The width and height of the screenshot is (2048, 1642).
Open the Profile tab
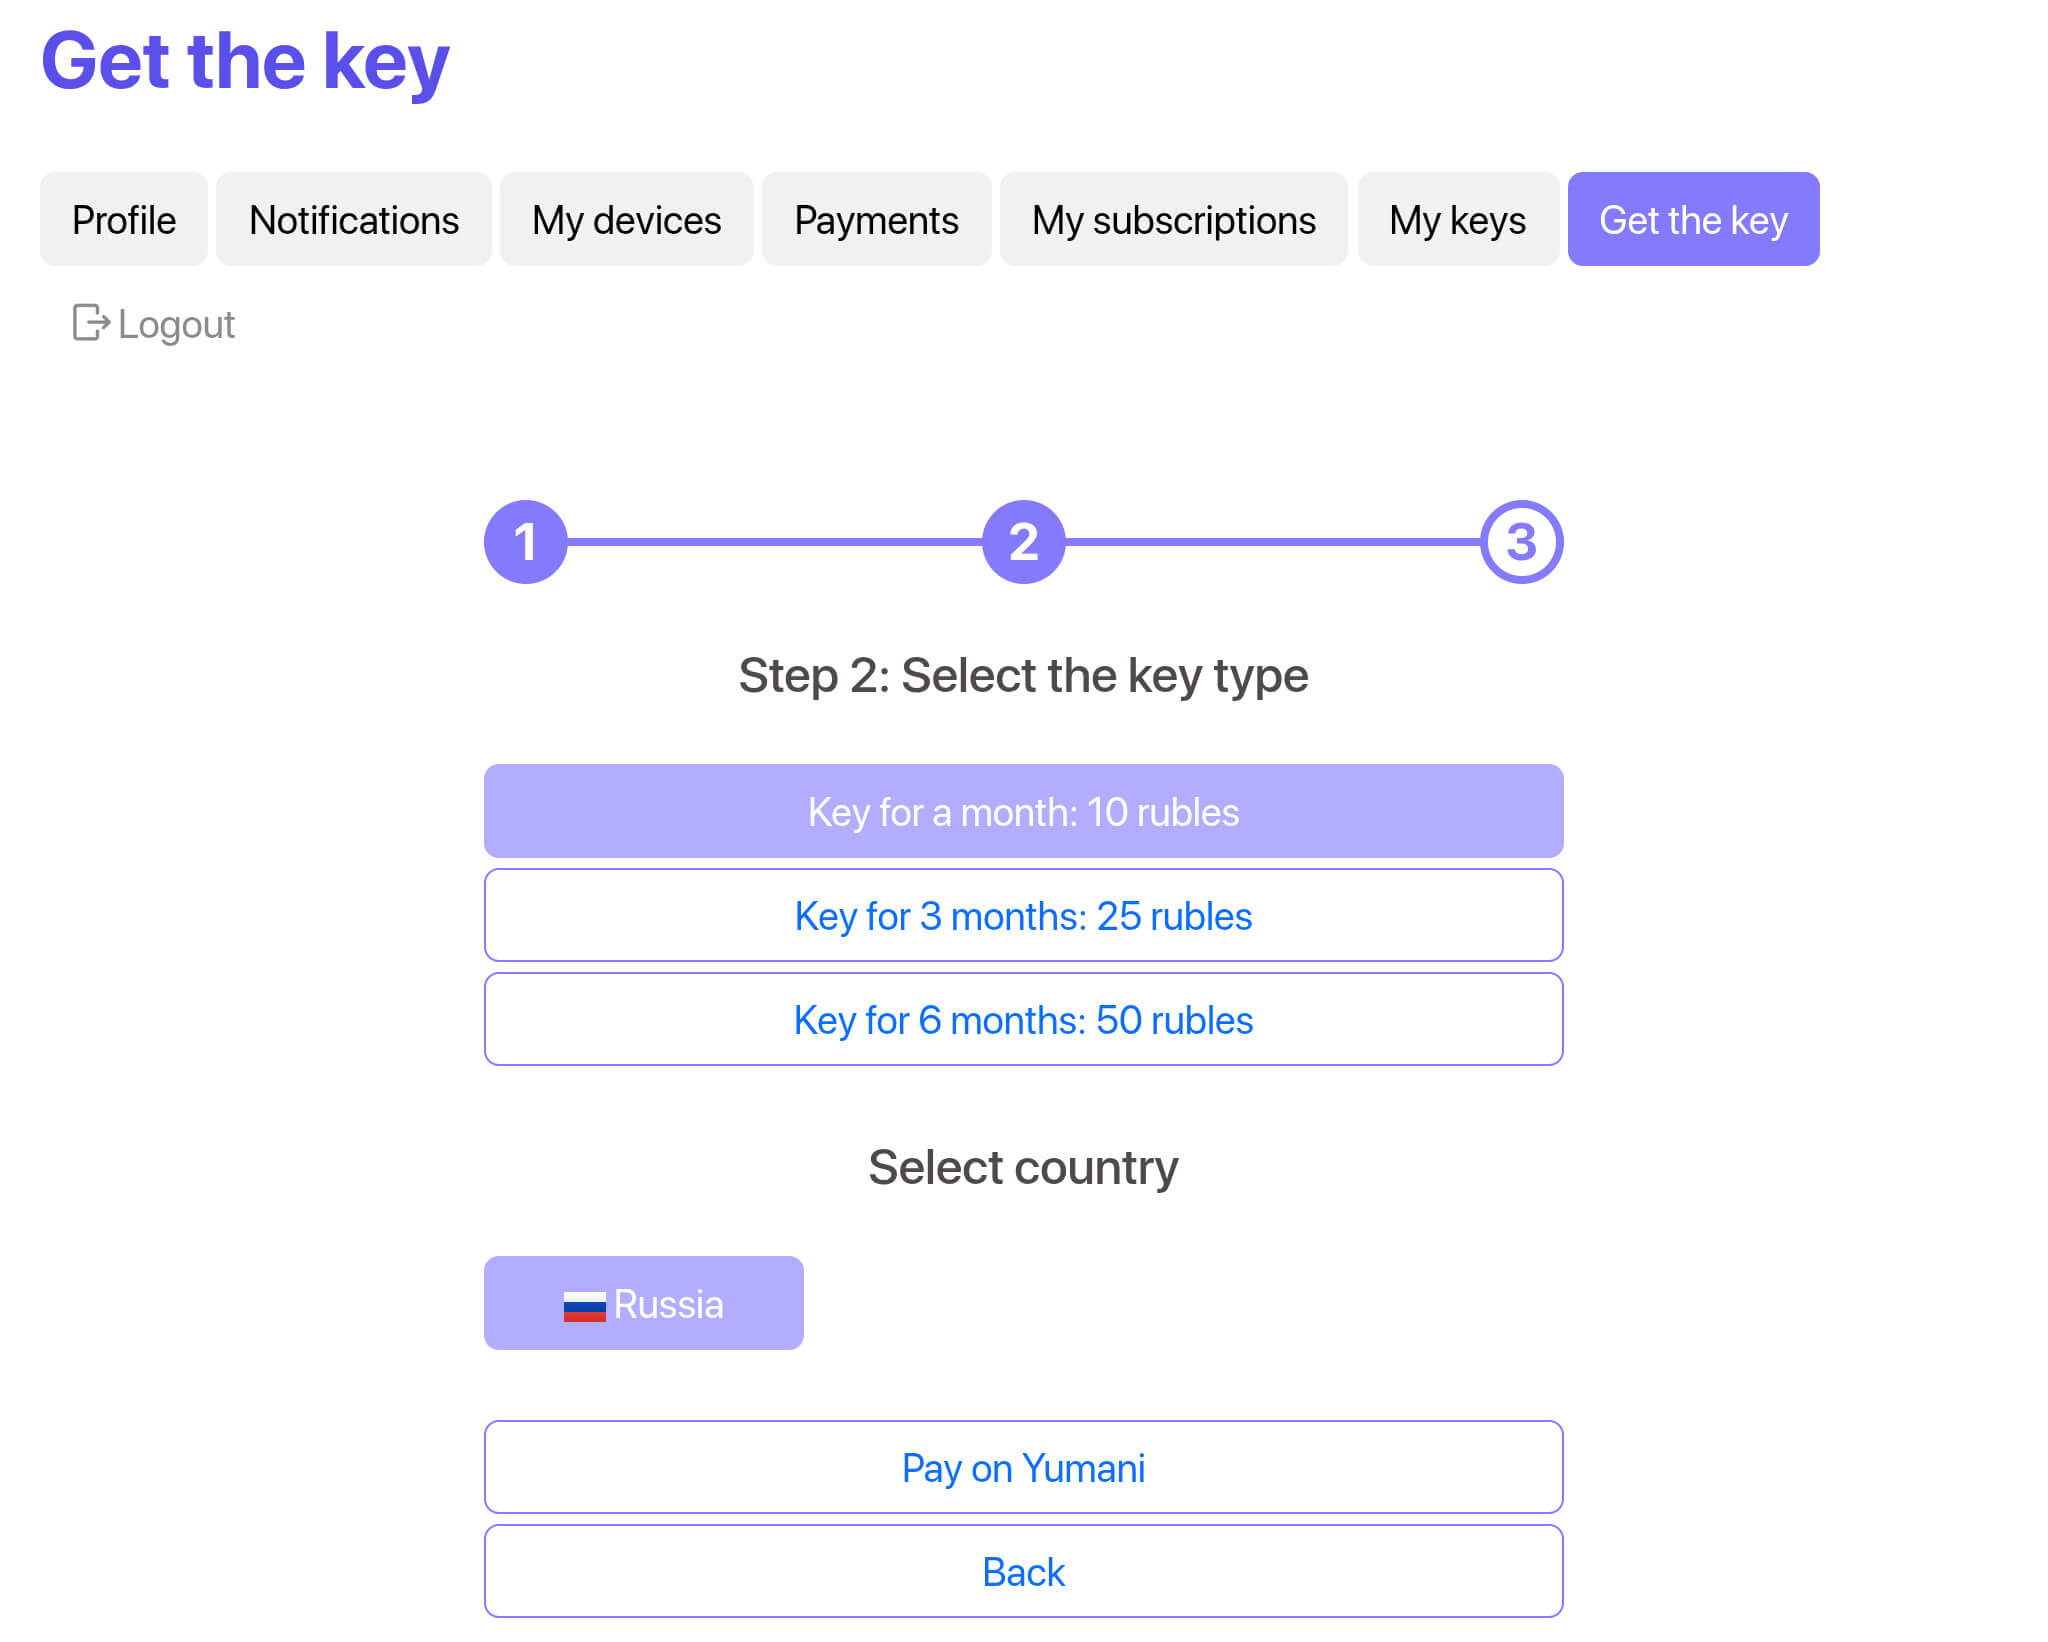(x=124, y=219)
